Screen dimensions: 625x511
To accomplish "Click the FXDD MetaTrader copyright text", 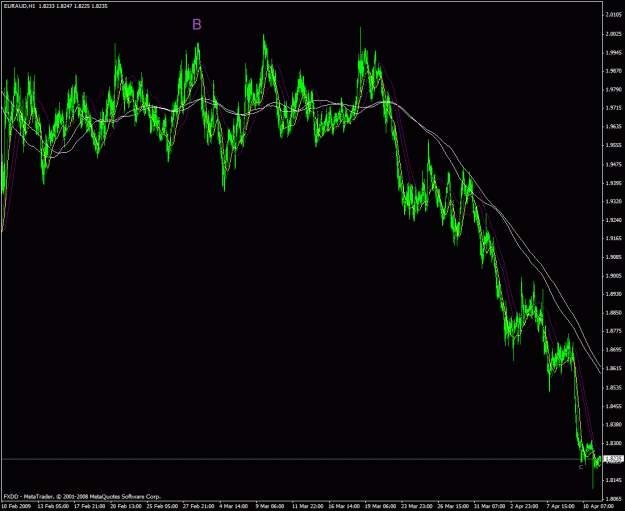I will 82,497.
